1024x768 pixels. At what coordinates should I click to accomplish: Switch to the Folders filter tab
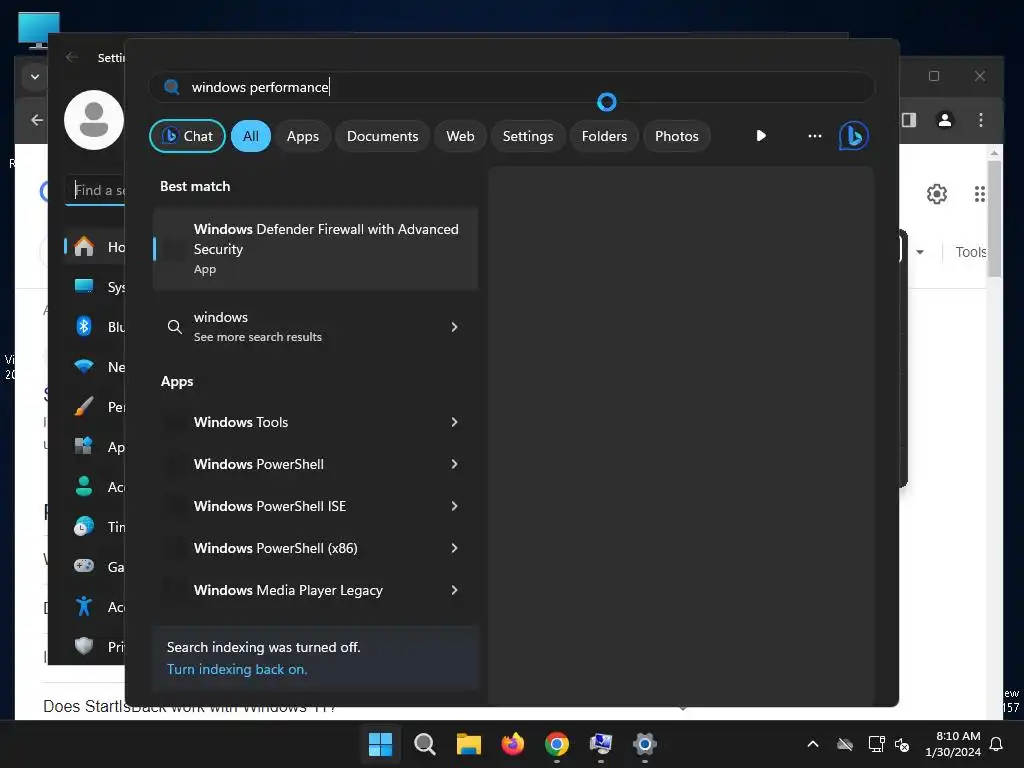tap(604, 136)
